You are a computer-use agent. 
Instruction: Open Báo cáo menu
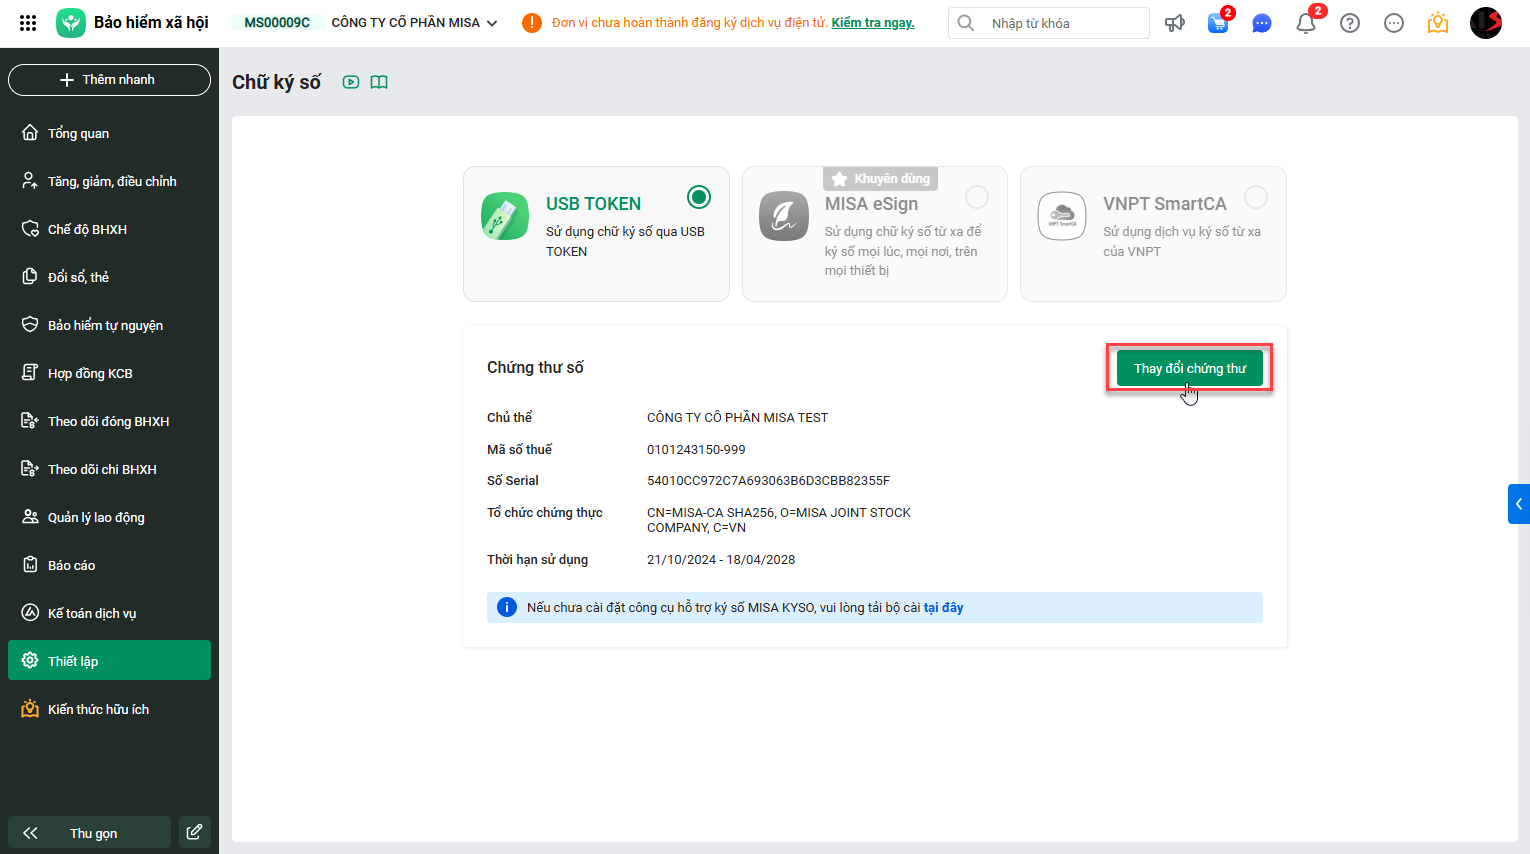pos(109,565)
